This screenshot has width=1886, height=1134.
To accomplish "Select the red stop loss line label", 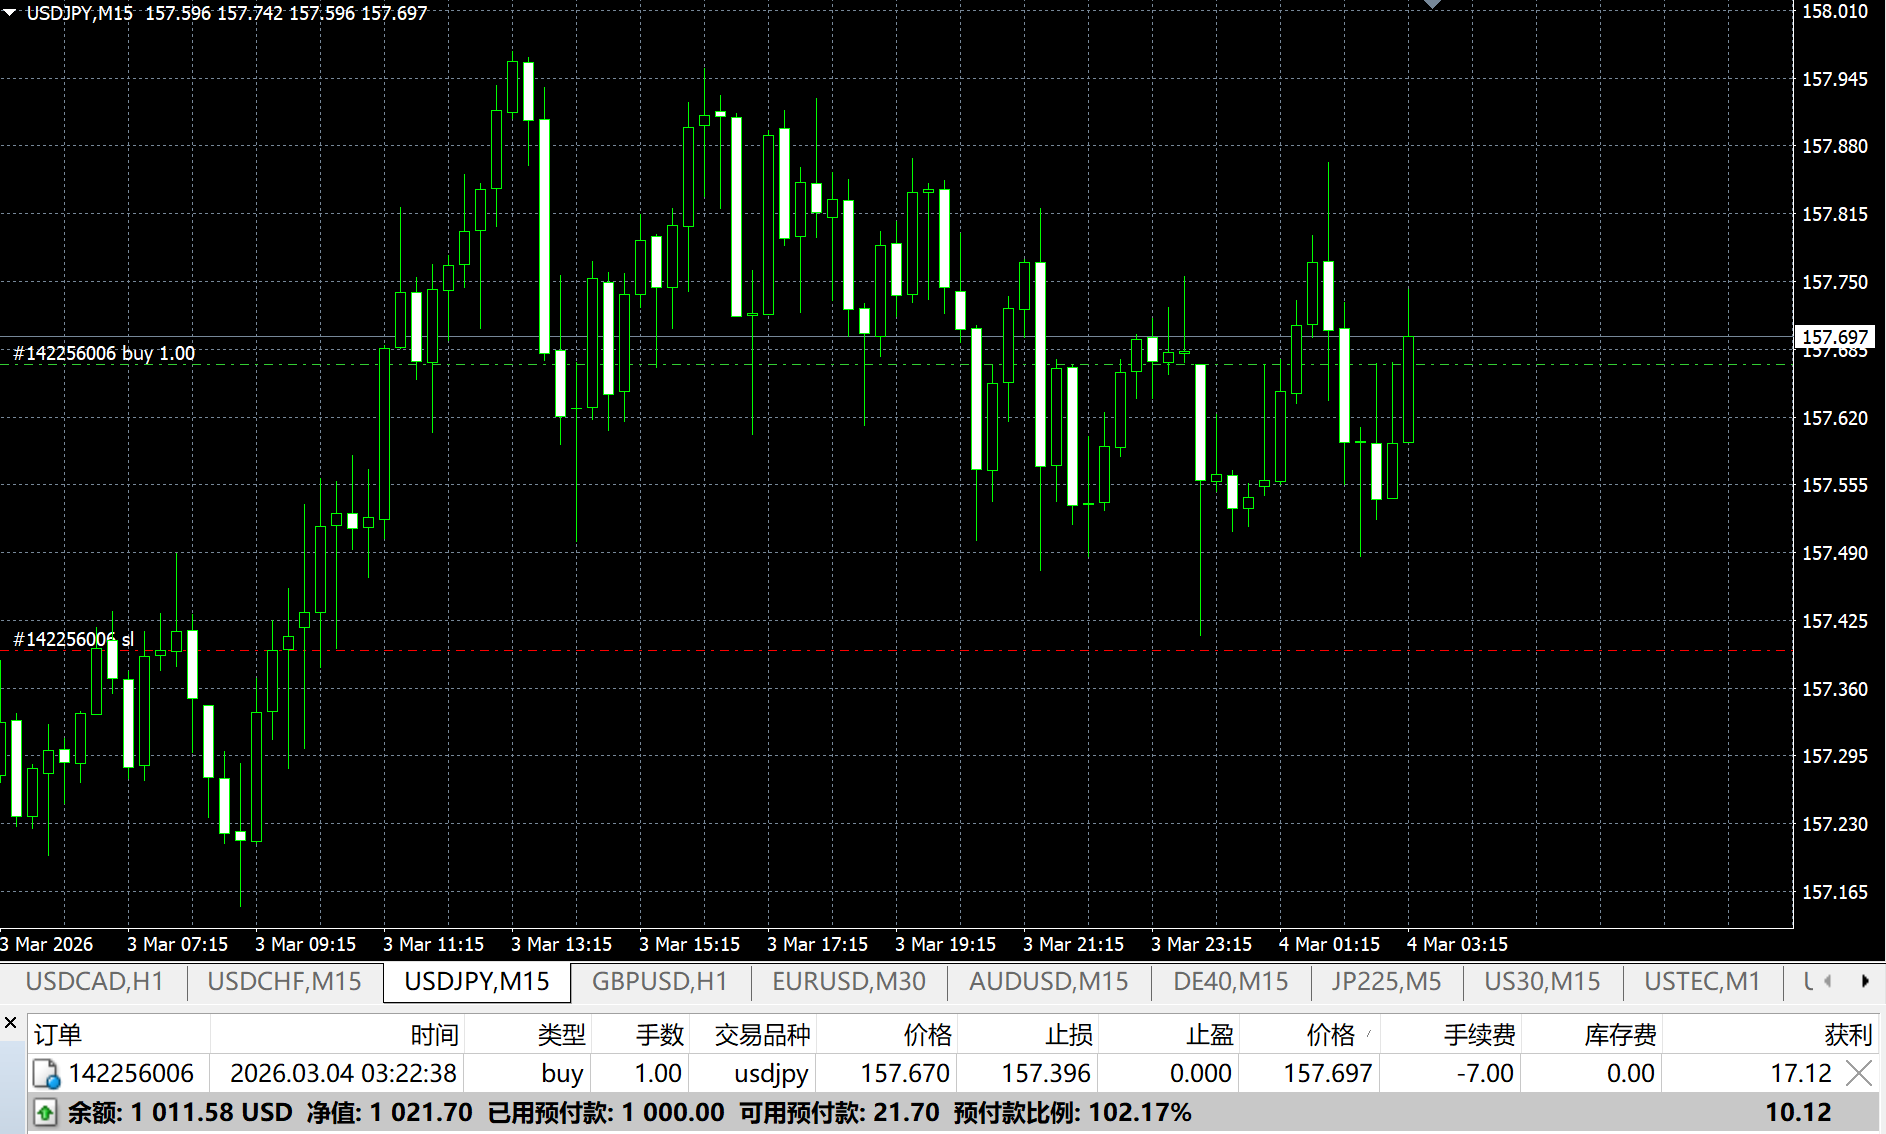I will (x=73, y=639).
